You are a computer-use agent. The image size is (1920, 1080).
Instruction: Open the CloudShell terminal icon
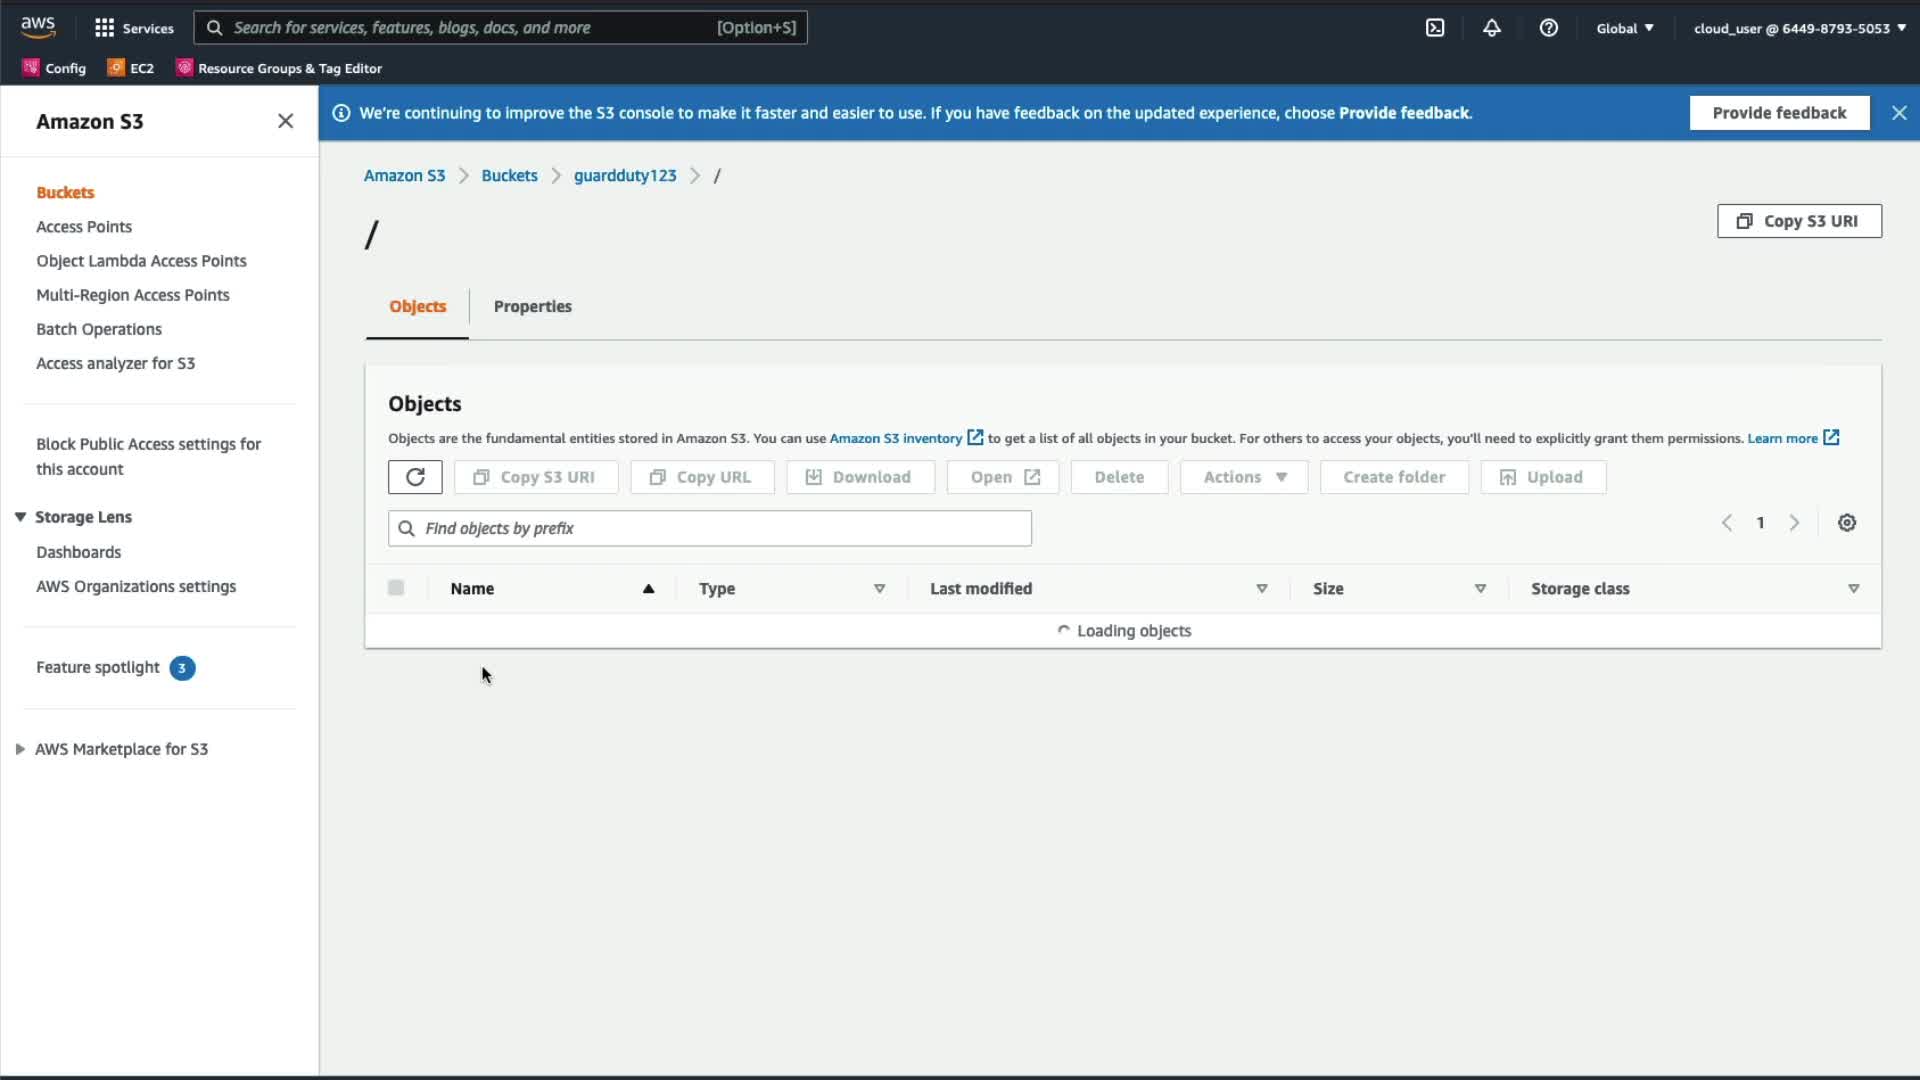point(1435,28)
